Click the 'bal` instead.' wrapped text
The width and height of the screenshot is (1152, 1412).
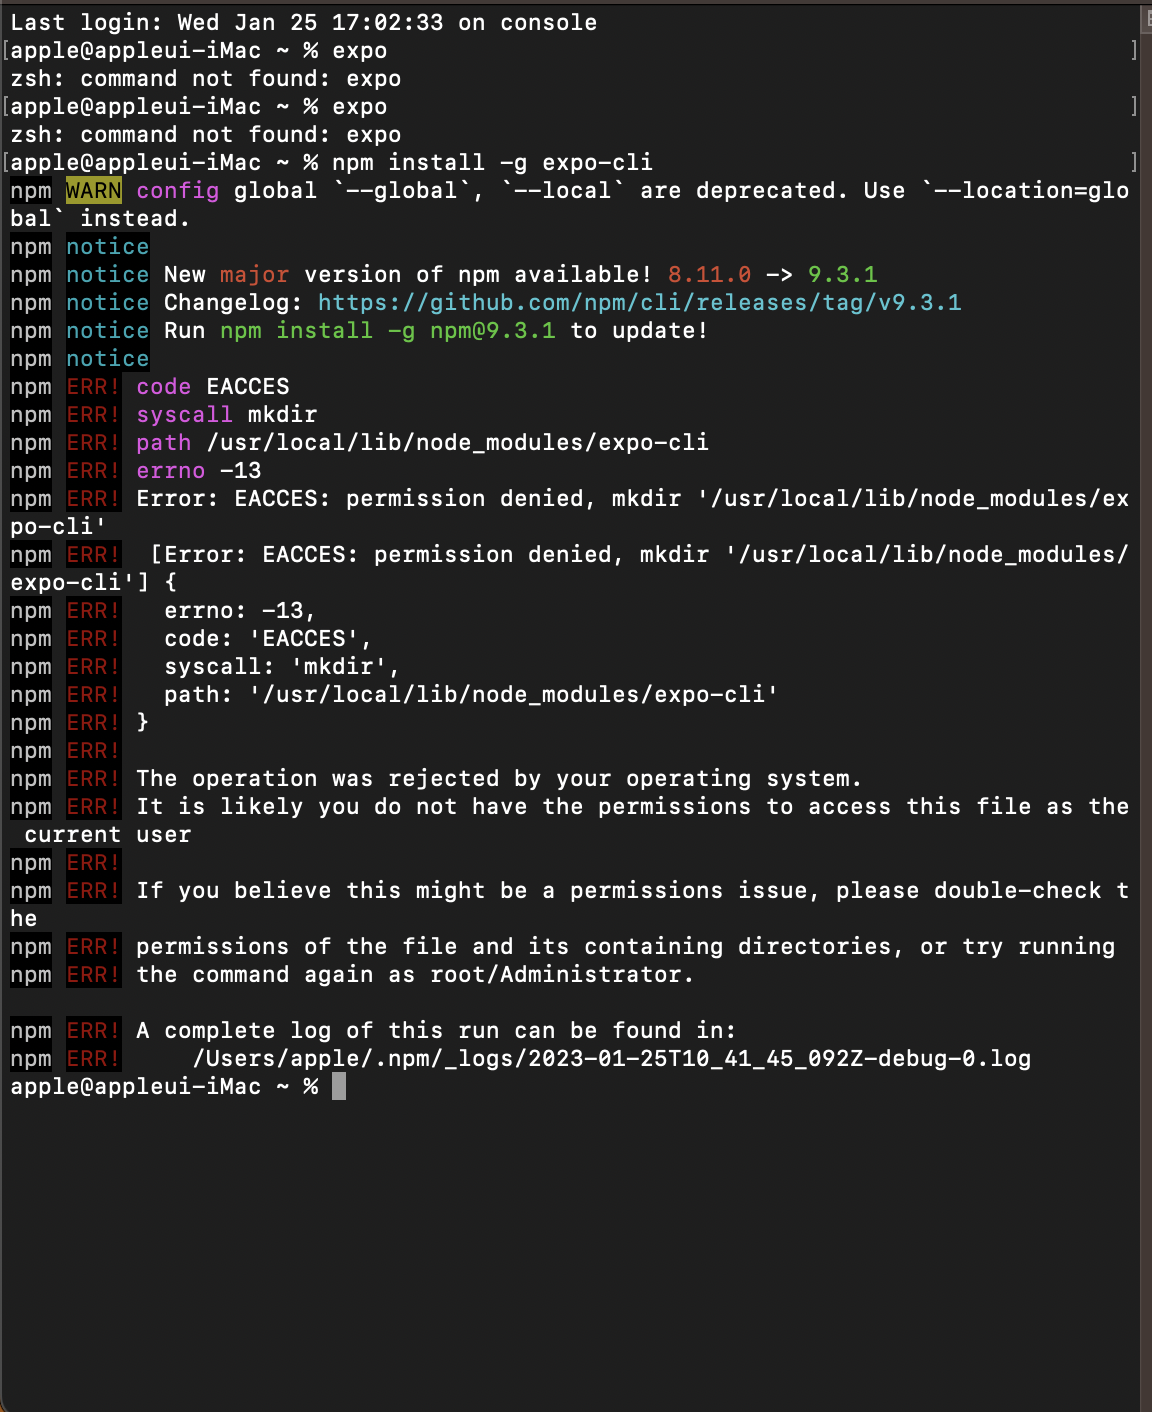(x=100, y=218)
